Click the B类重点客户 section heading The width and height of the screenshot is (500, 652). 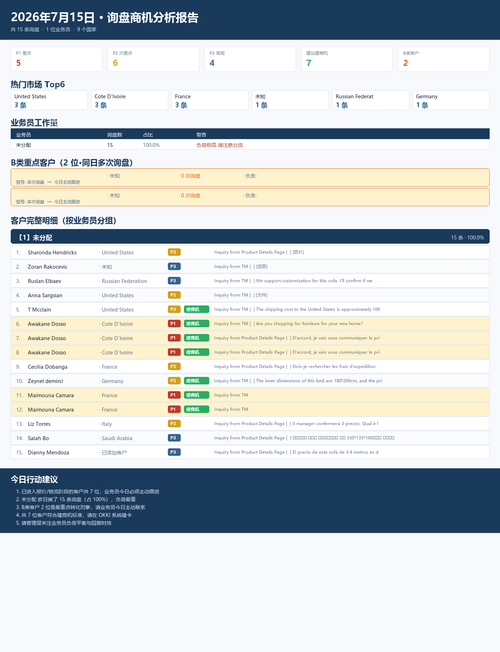coord(72,163)
